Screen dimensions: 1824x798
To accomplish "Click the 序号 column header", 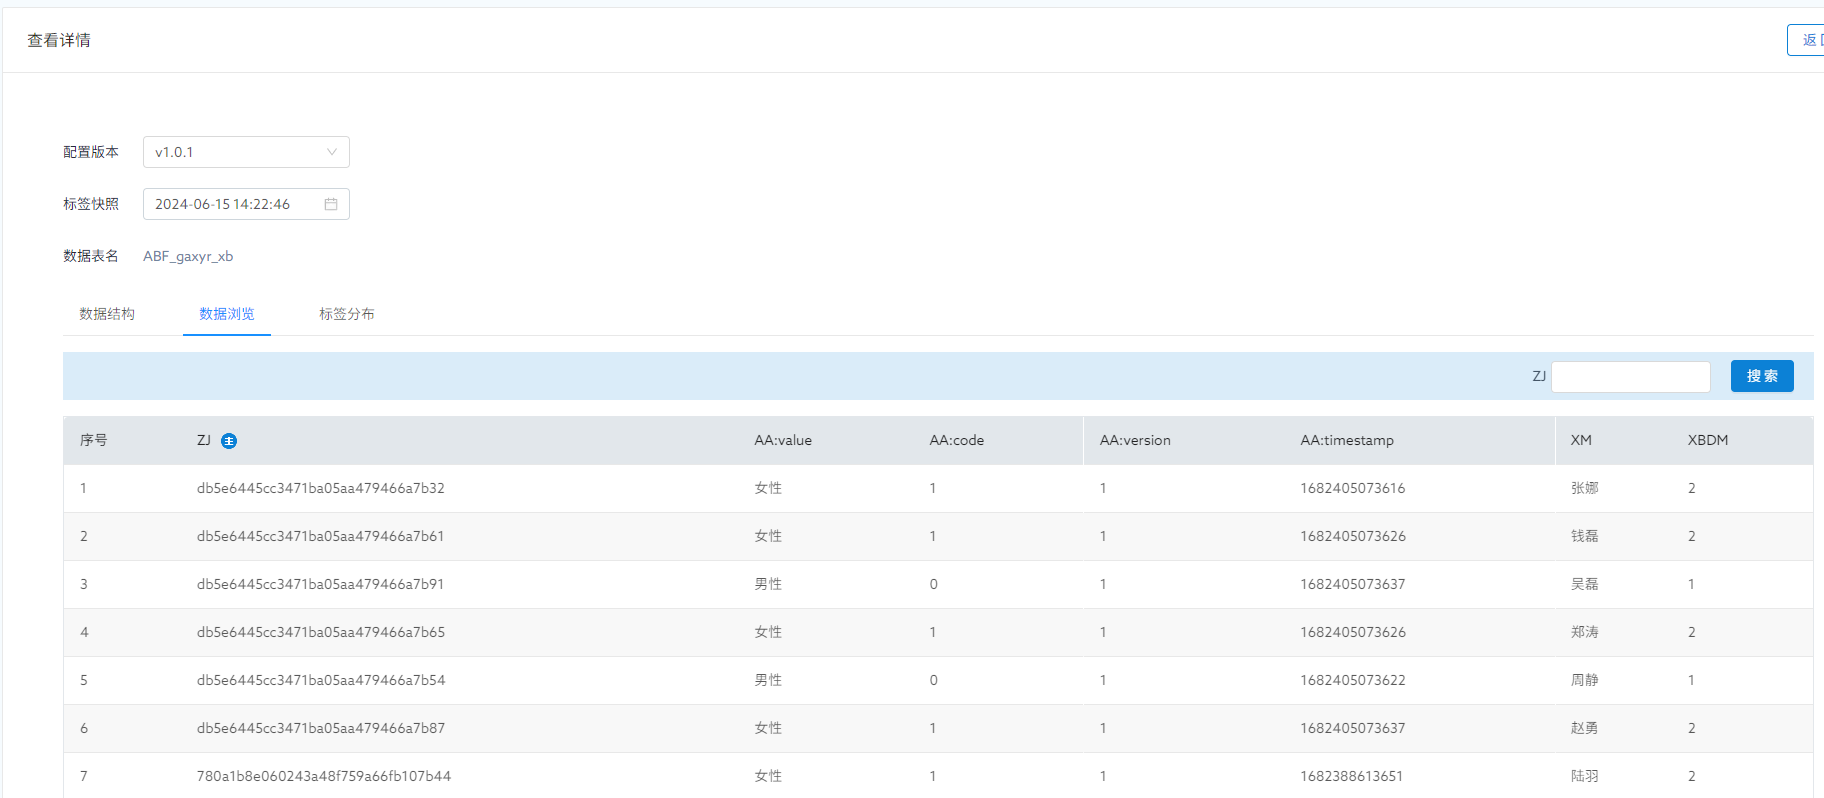I will click(x=94, y=440).
